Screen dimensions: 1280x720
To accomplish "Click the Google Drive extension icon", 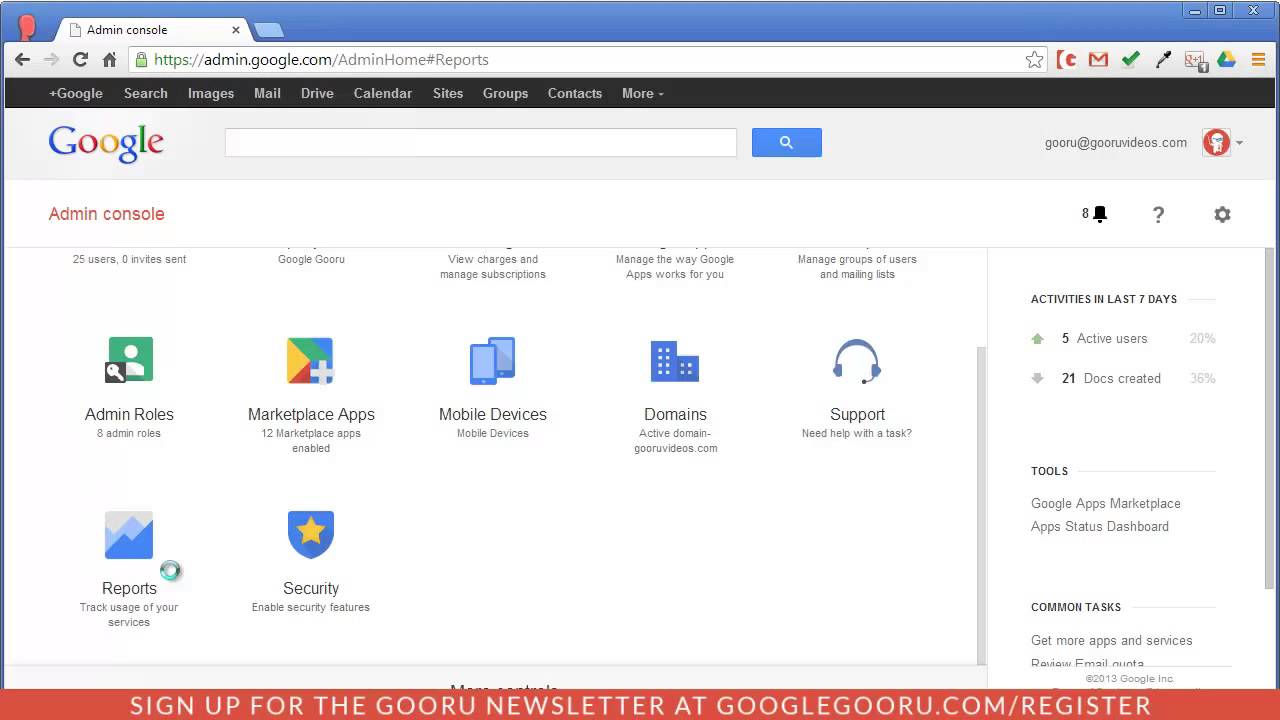I will [x=1227, y=60].
